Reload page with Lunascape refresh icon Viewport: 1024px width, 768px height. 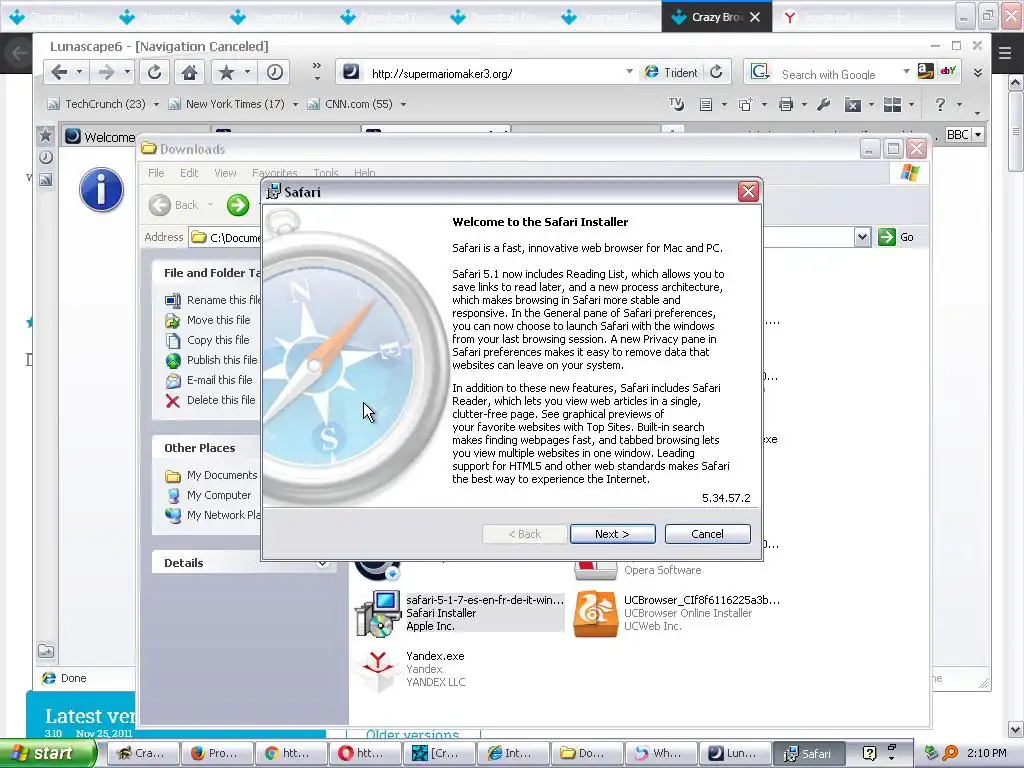tap(154, 72)
